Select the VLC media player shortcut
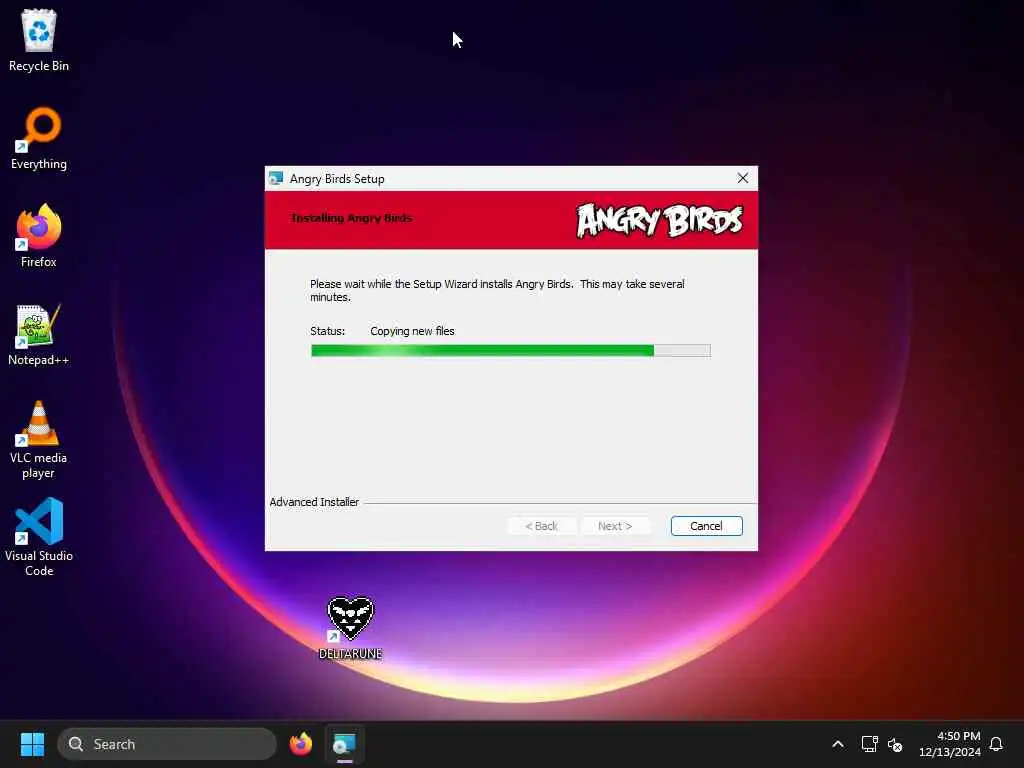Viewport: 1024px width, 768px height. click(39, 440)
